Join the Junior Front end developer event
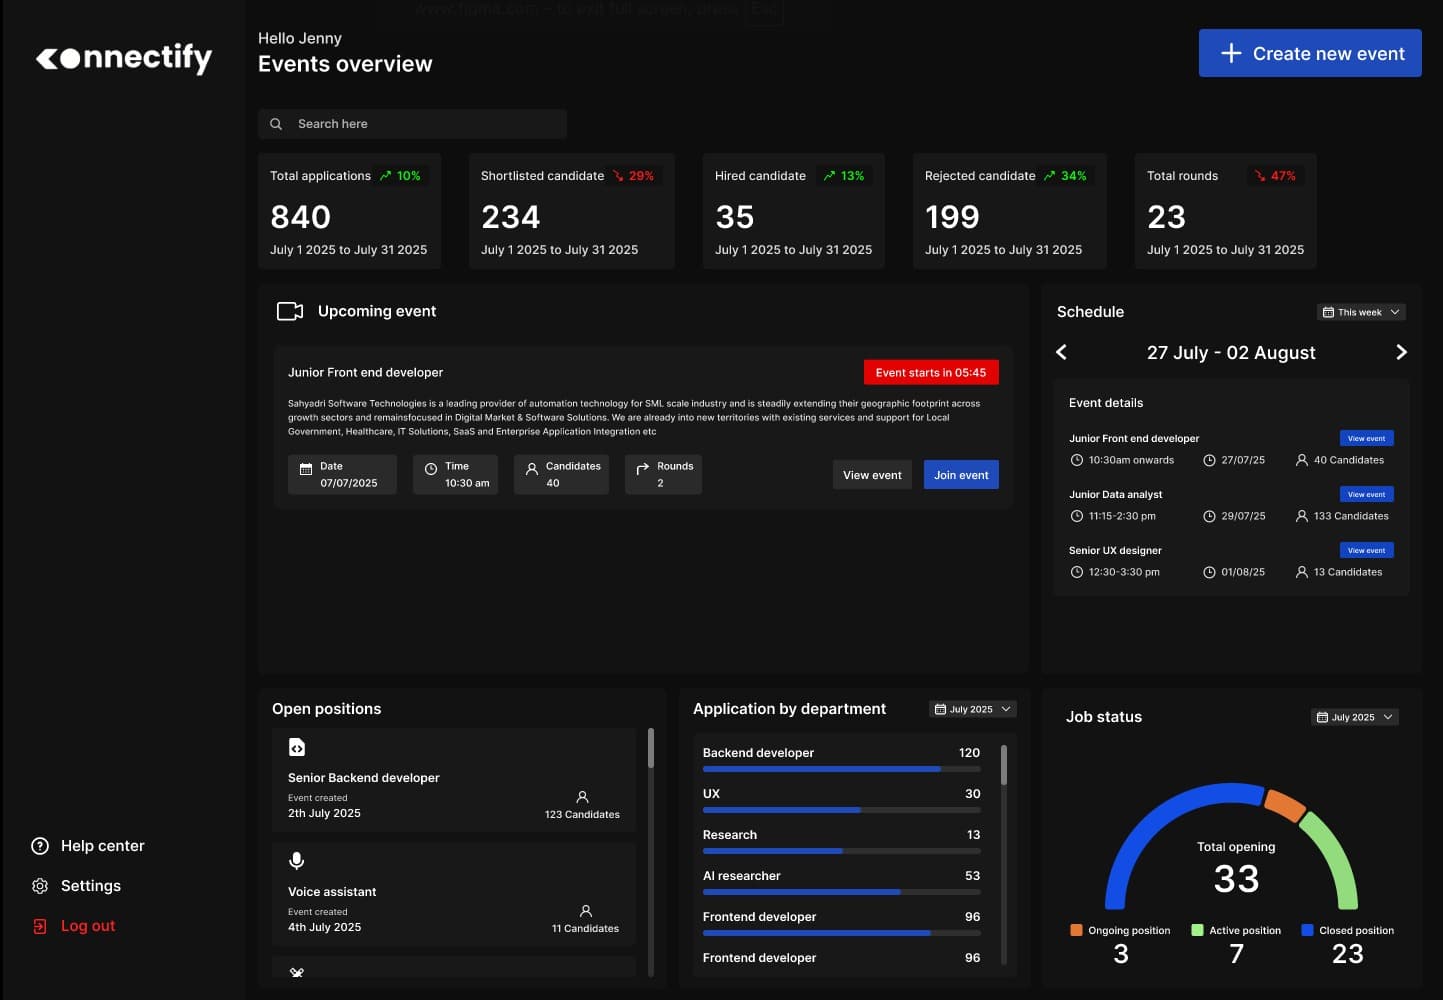1443x1000 pixels. (960, 474)
